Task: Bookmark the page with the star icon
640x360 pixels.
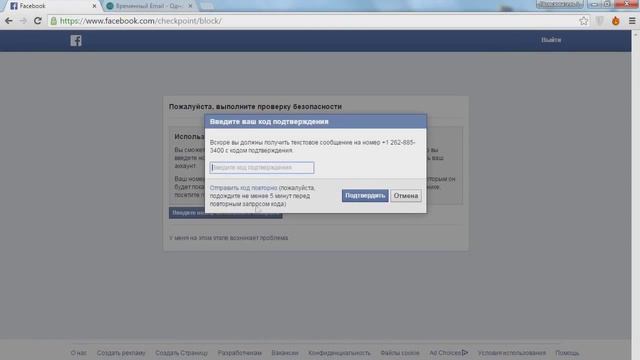Action: [x=584, y=21]
